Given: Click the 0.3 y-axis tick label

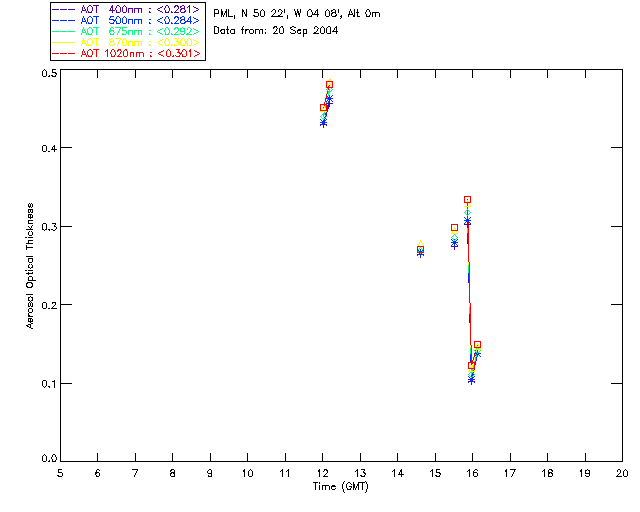Looking at the screenshot, I should 49,227.
